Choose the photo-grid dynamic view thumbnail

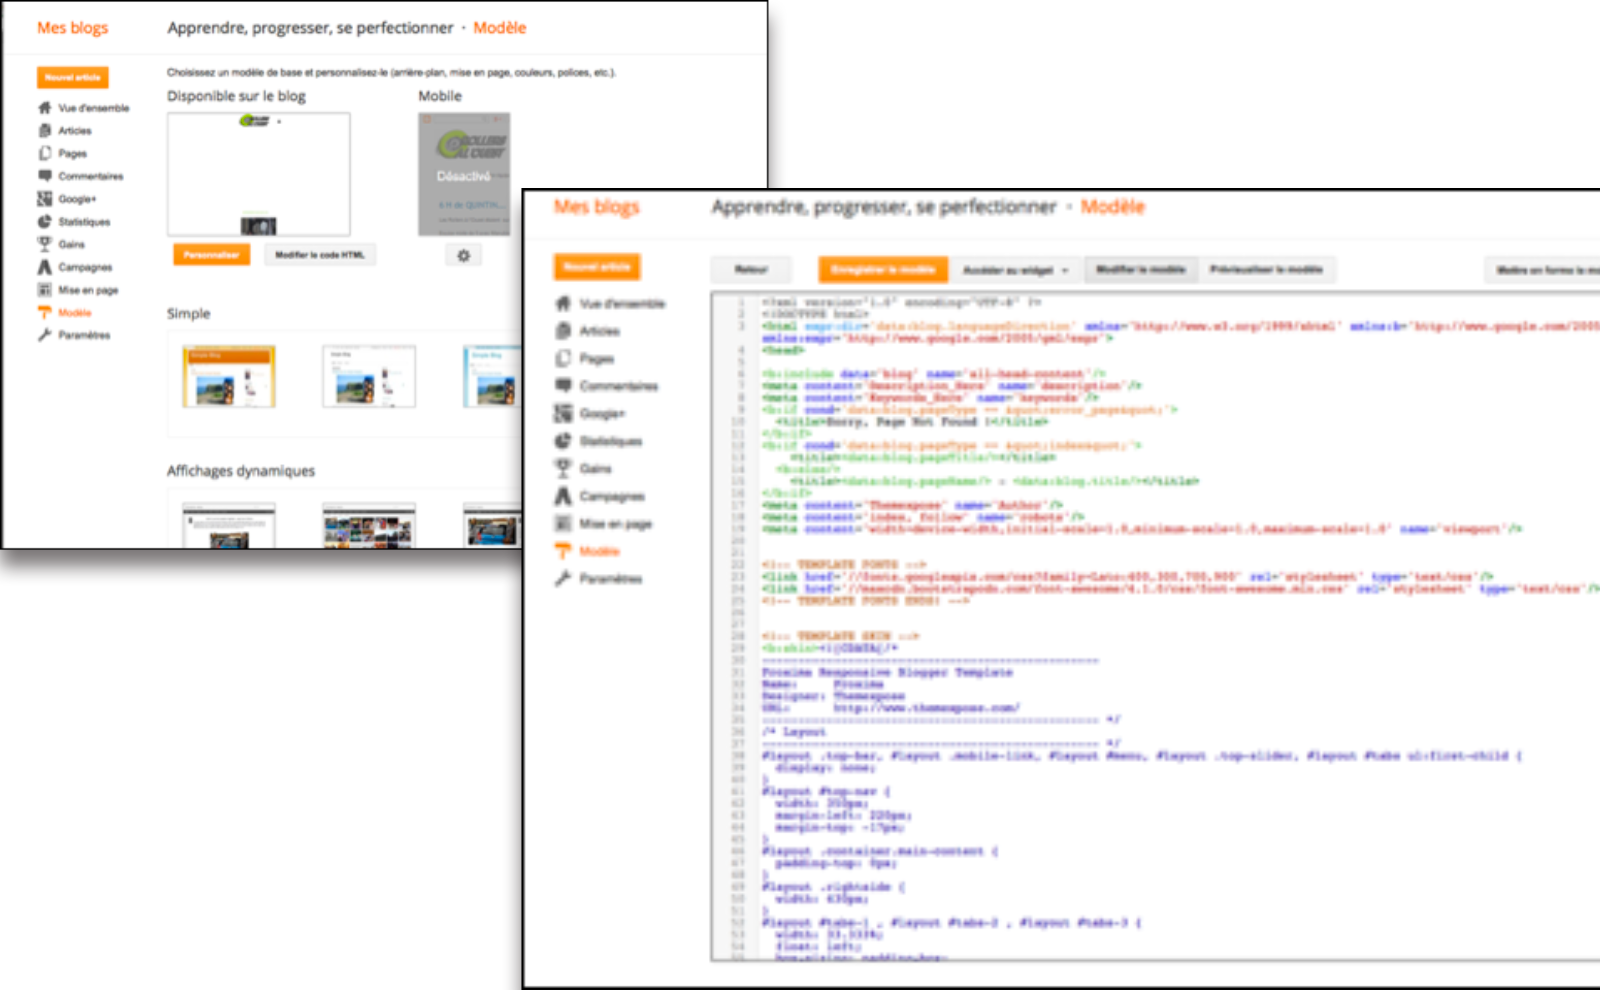coord(368,526)
